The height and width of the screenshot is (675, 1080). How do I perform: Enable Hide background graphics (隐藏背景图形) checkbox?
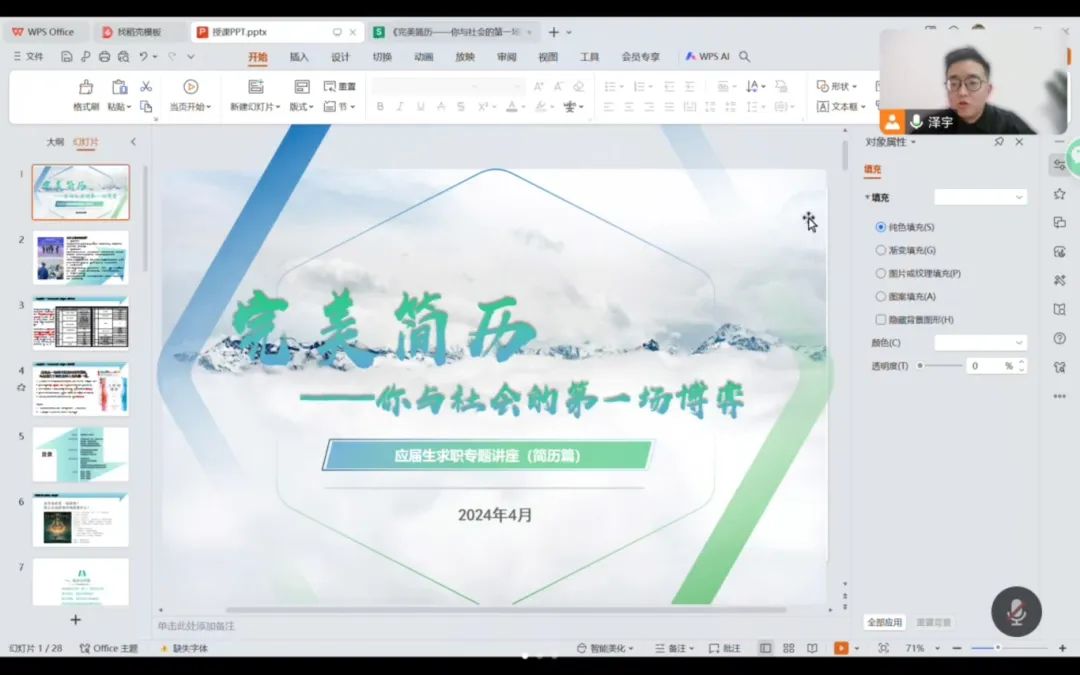tap(881, 320)
